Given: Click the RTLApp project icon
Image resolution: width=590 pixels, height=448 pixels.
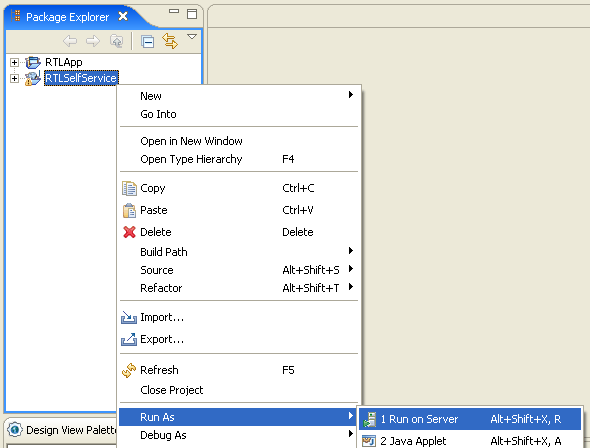Looking at the screenshot, I should 33,62.
